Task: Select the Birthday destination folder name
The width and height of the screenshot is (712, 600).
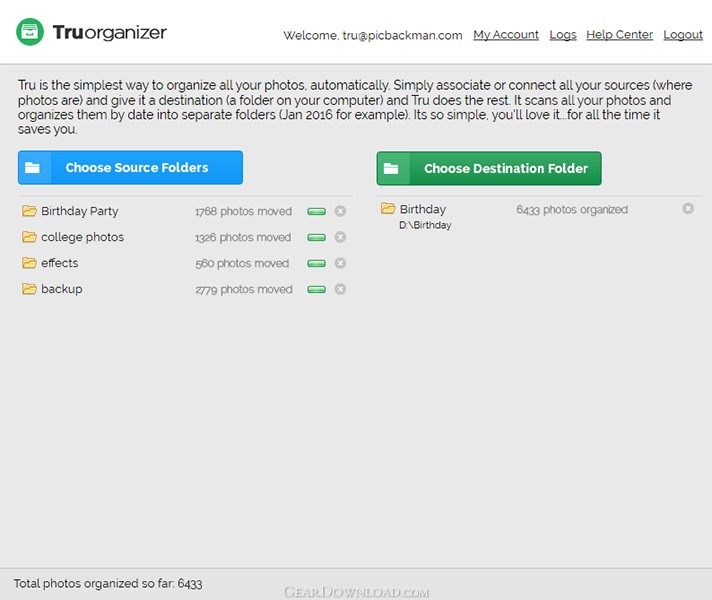Action: tap(423, 209)
